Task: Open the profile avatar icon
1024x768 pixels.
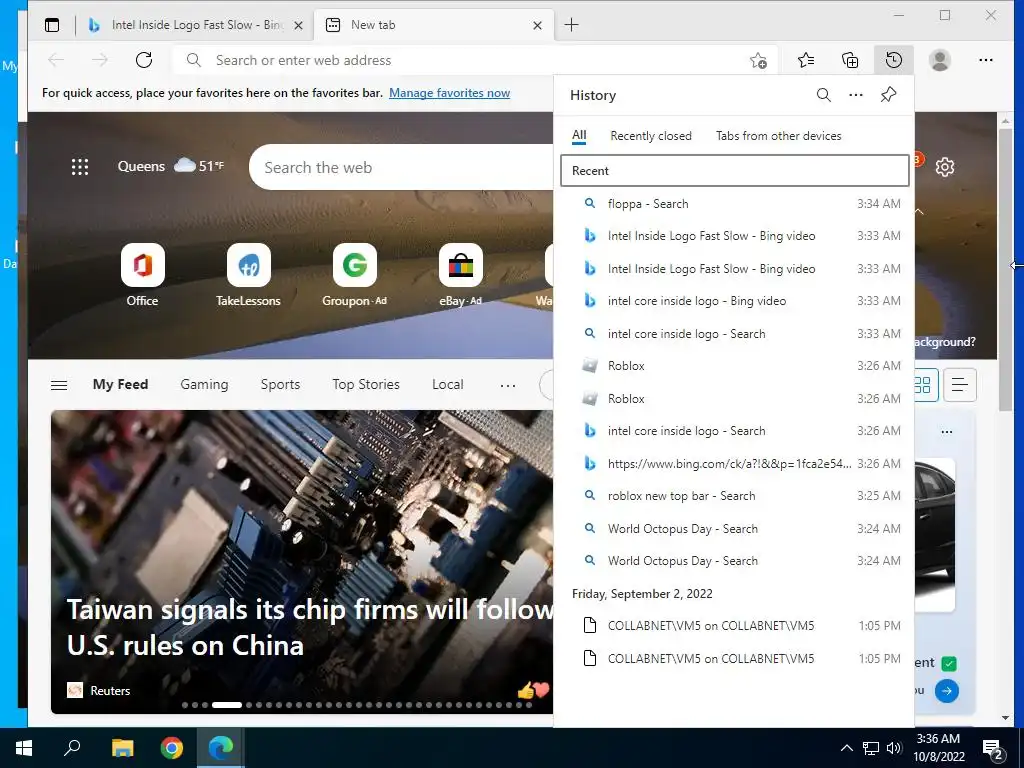Action: coord(940,60)
